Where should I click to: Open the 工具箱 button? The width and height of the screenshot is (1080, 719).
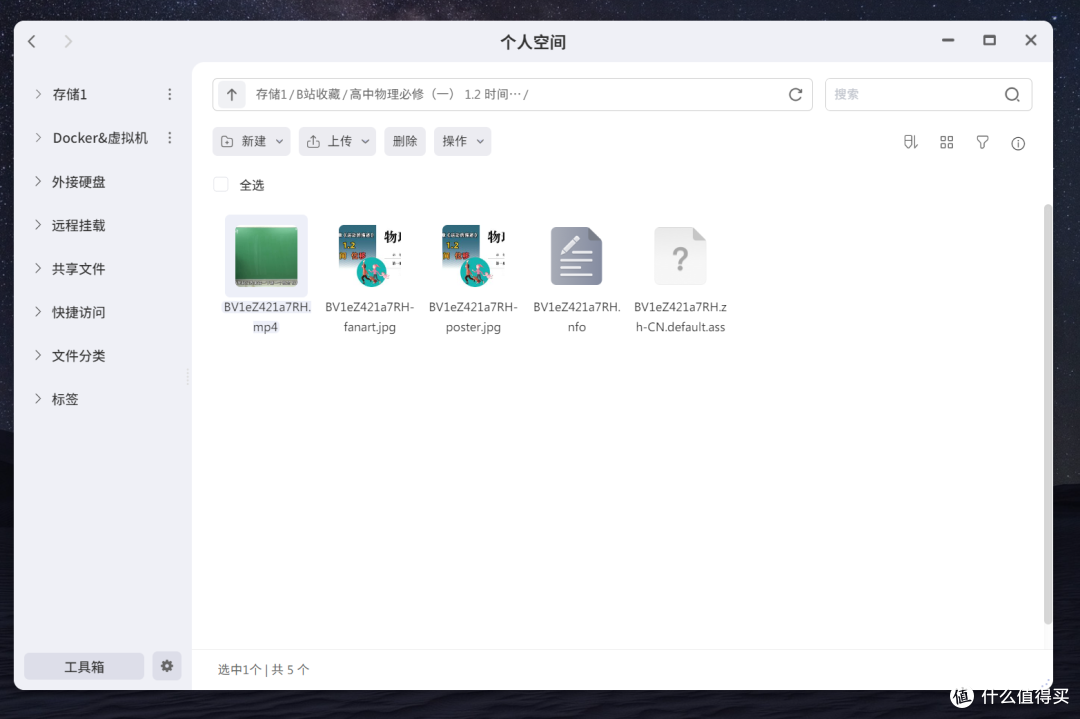tap(84, 666)
